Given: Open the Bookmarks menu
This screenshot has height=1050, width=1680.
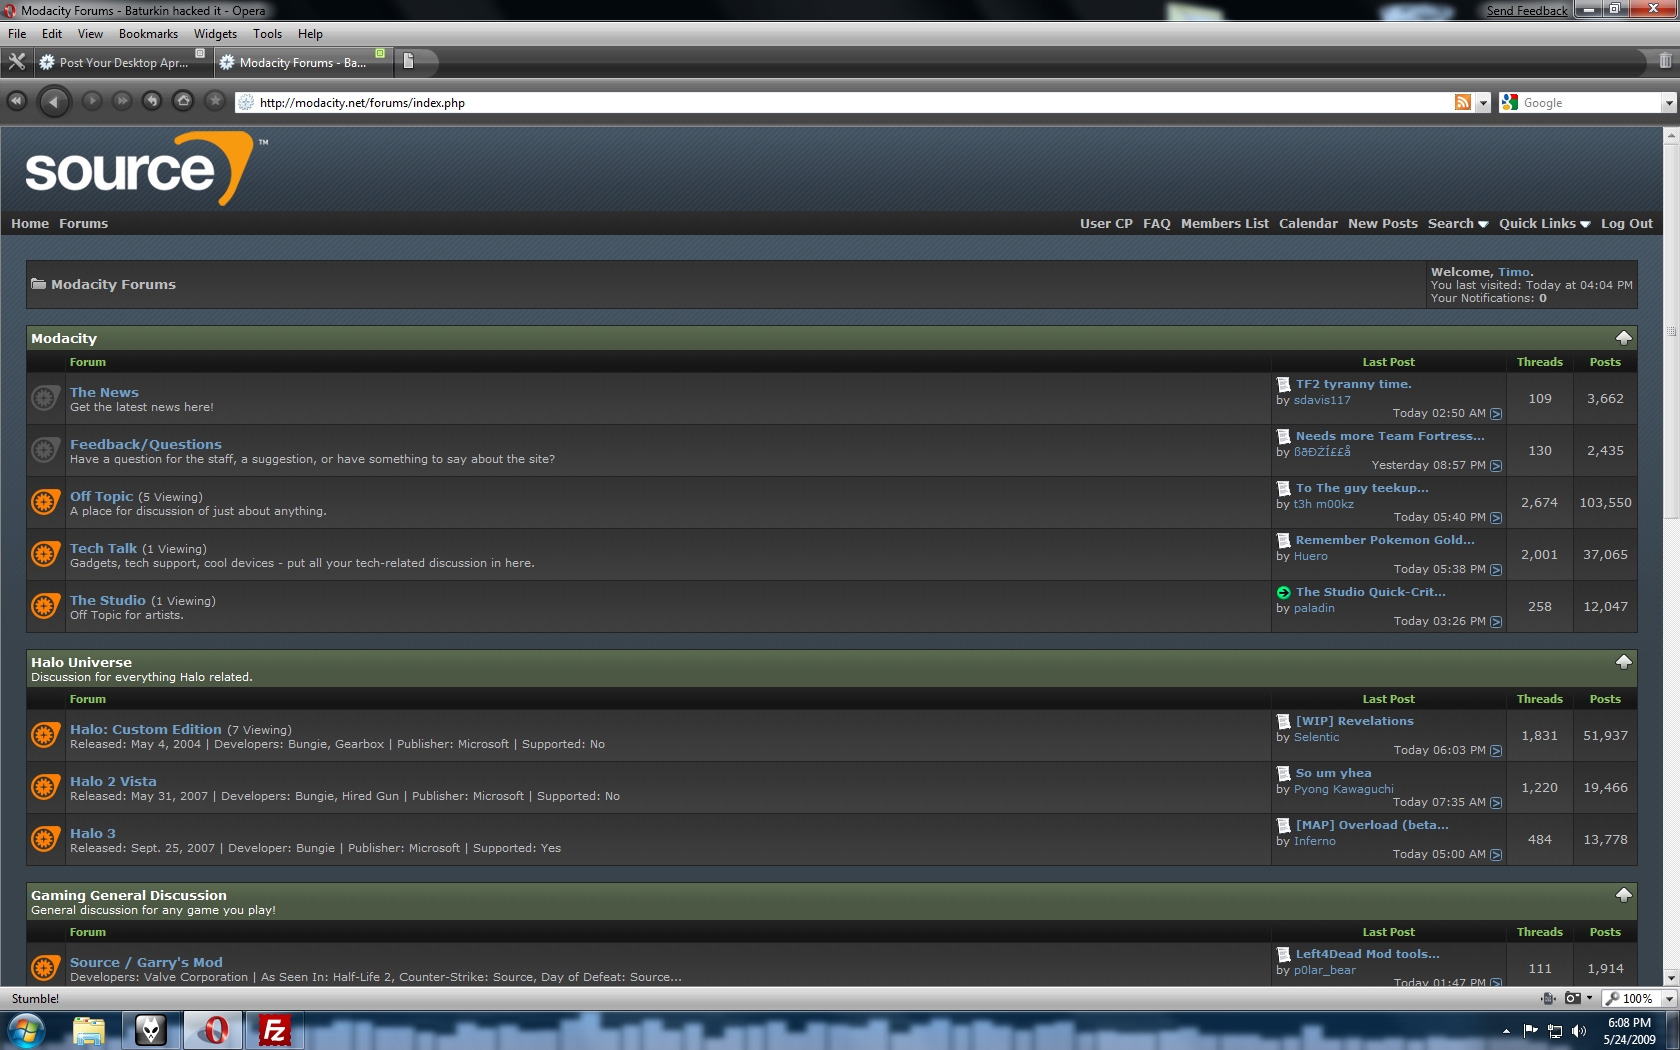Looking at the screenshot, I should pyautogui.click(x=148, y=34).
